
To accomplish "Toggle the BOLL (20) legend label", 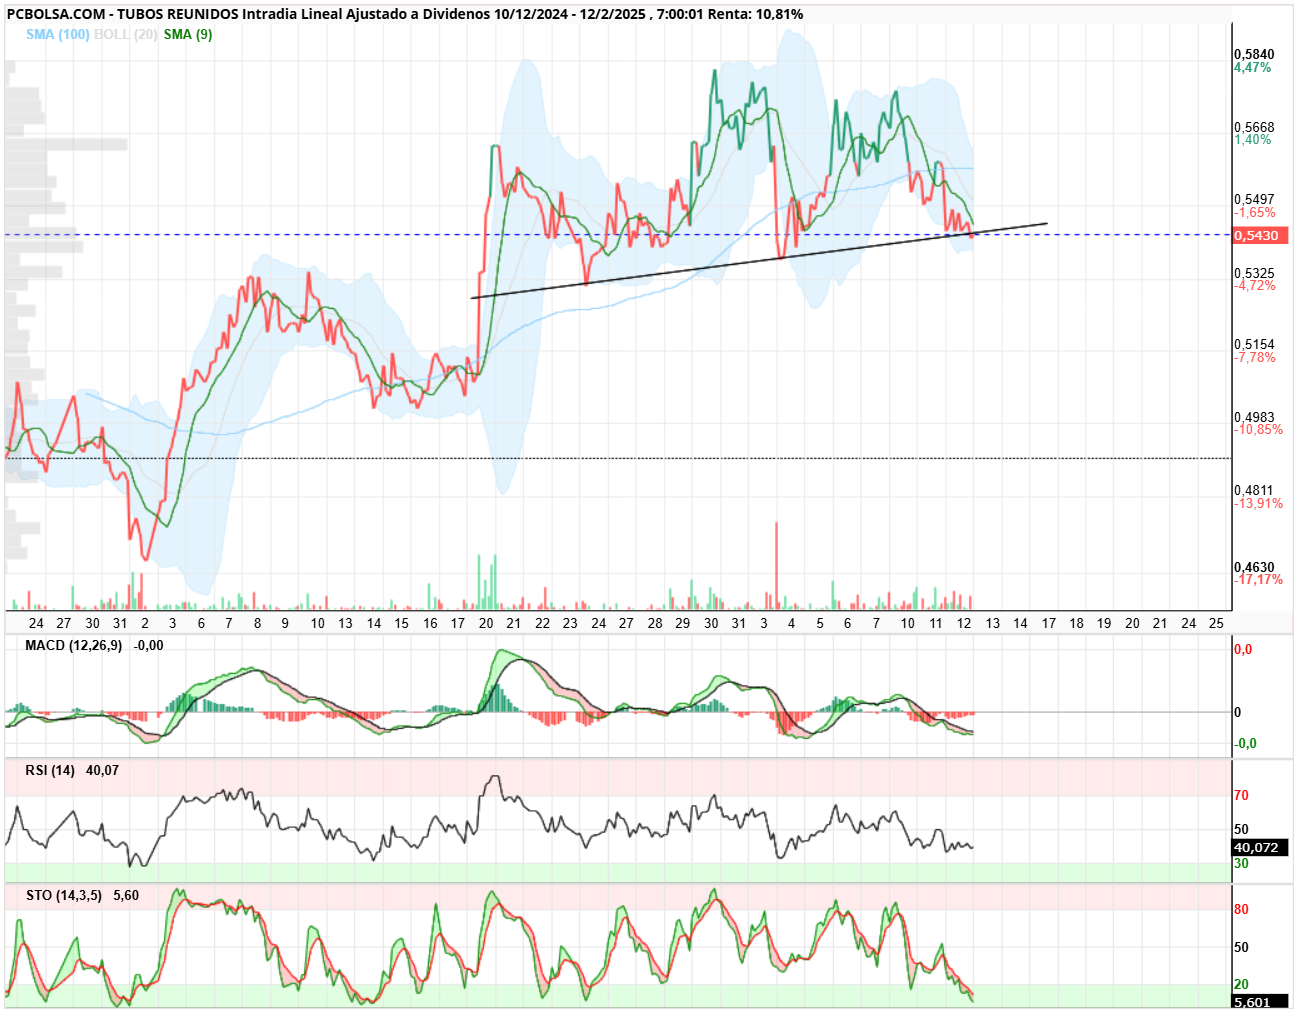I will point(125,34).
